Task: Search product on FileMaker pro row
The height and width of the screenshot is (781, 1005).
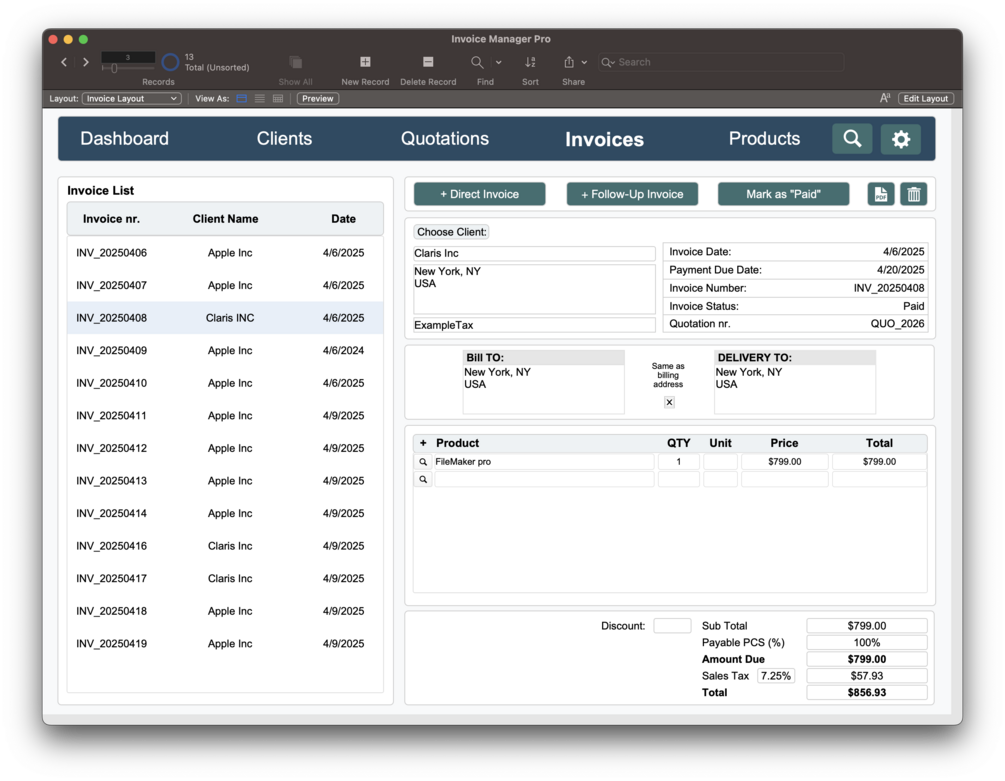Action: pos(423,461)
